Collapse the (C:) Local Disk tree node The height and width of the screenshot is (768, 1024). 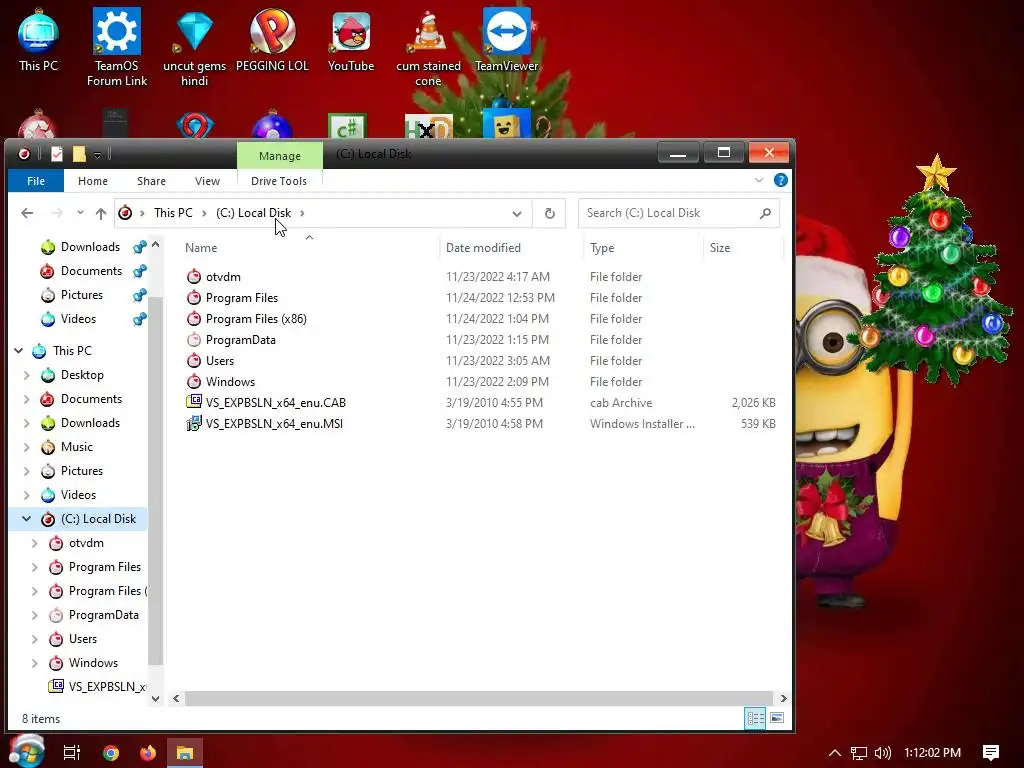[27, 519]
